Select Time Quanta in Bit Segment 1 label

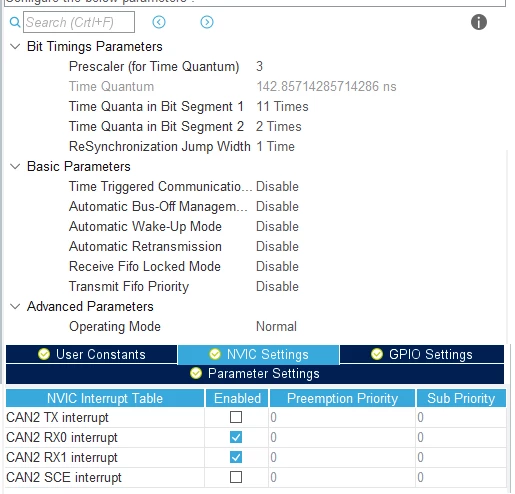156,106
